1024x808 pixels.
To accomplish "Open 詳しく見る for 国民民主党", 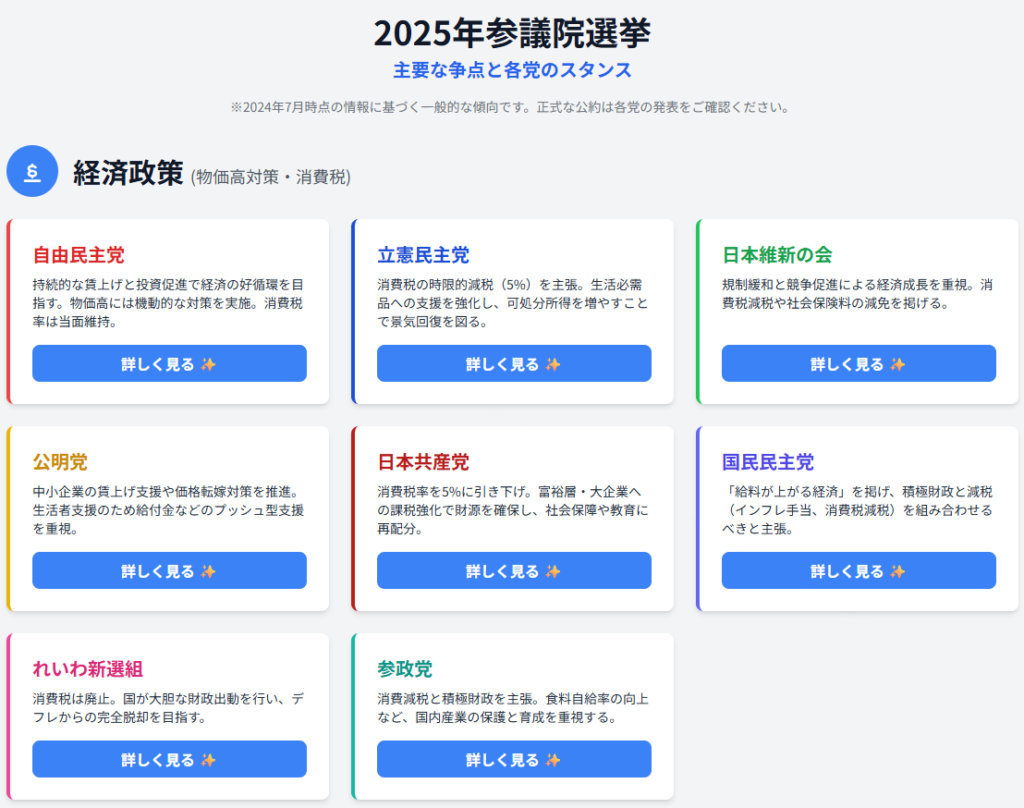I will pyautogui.click(x=859, y=570).
